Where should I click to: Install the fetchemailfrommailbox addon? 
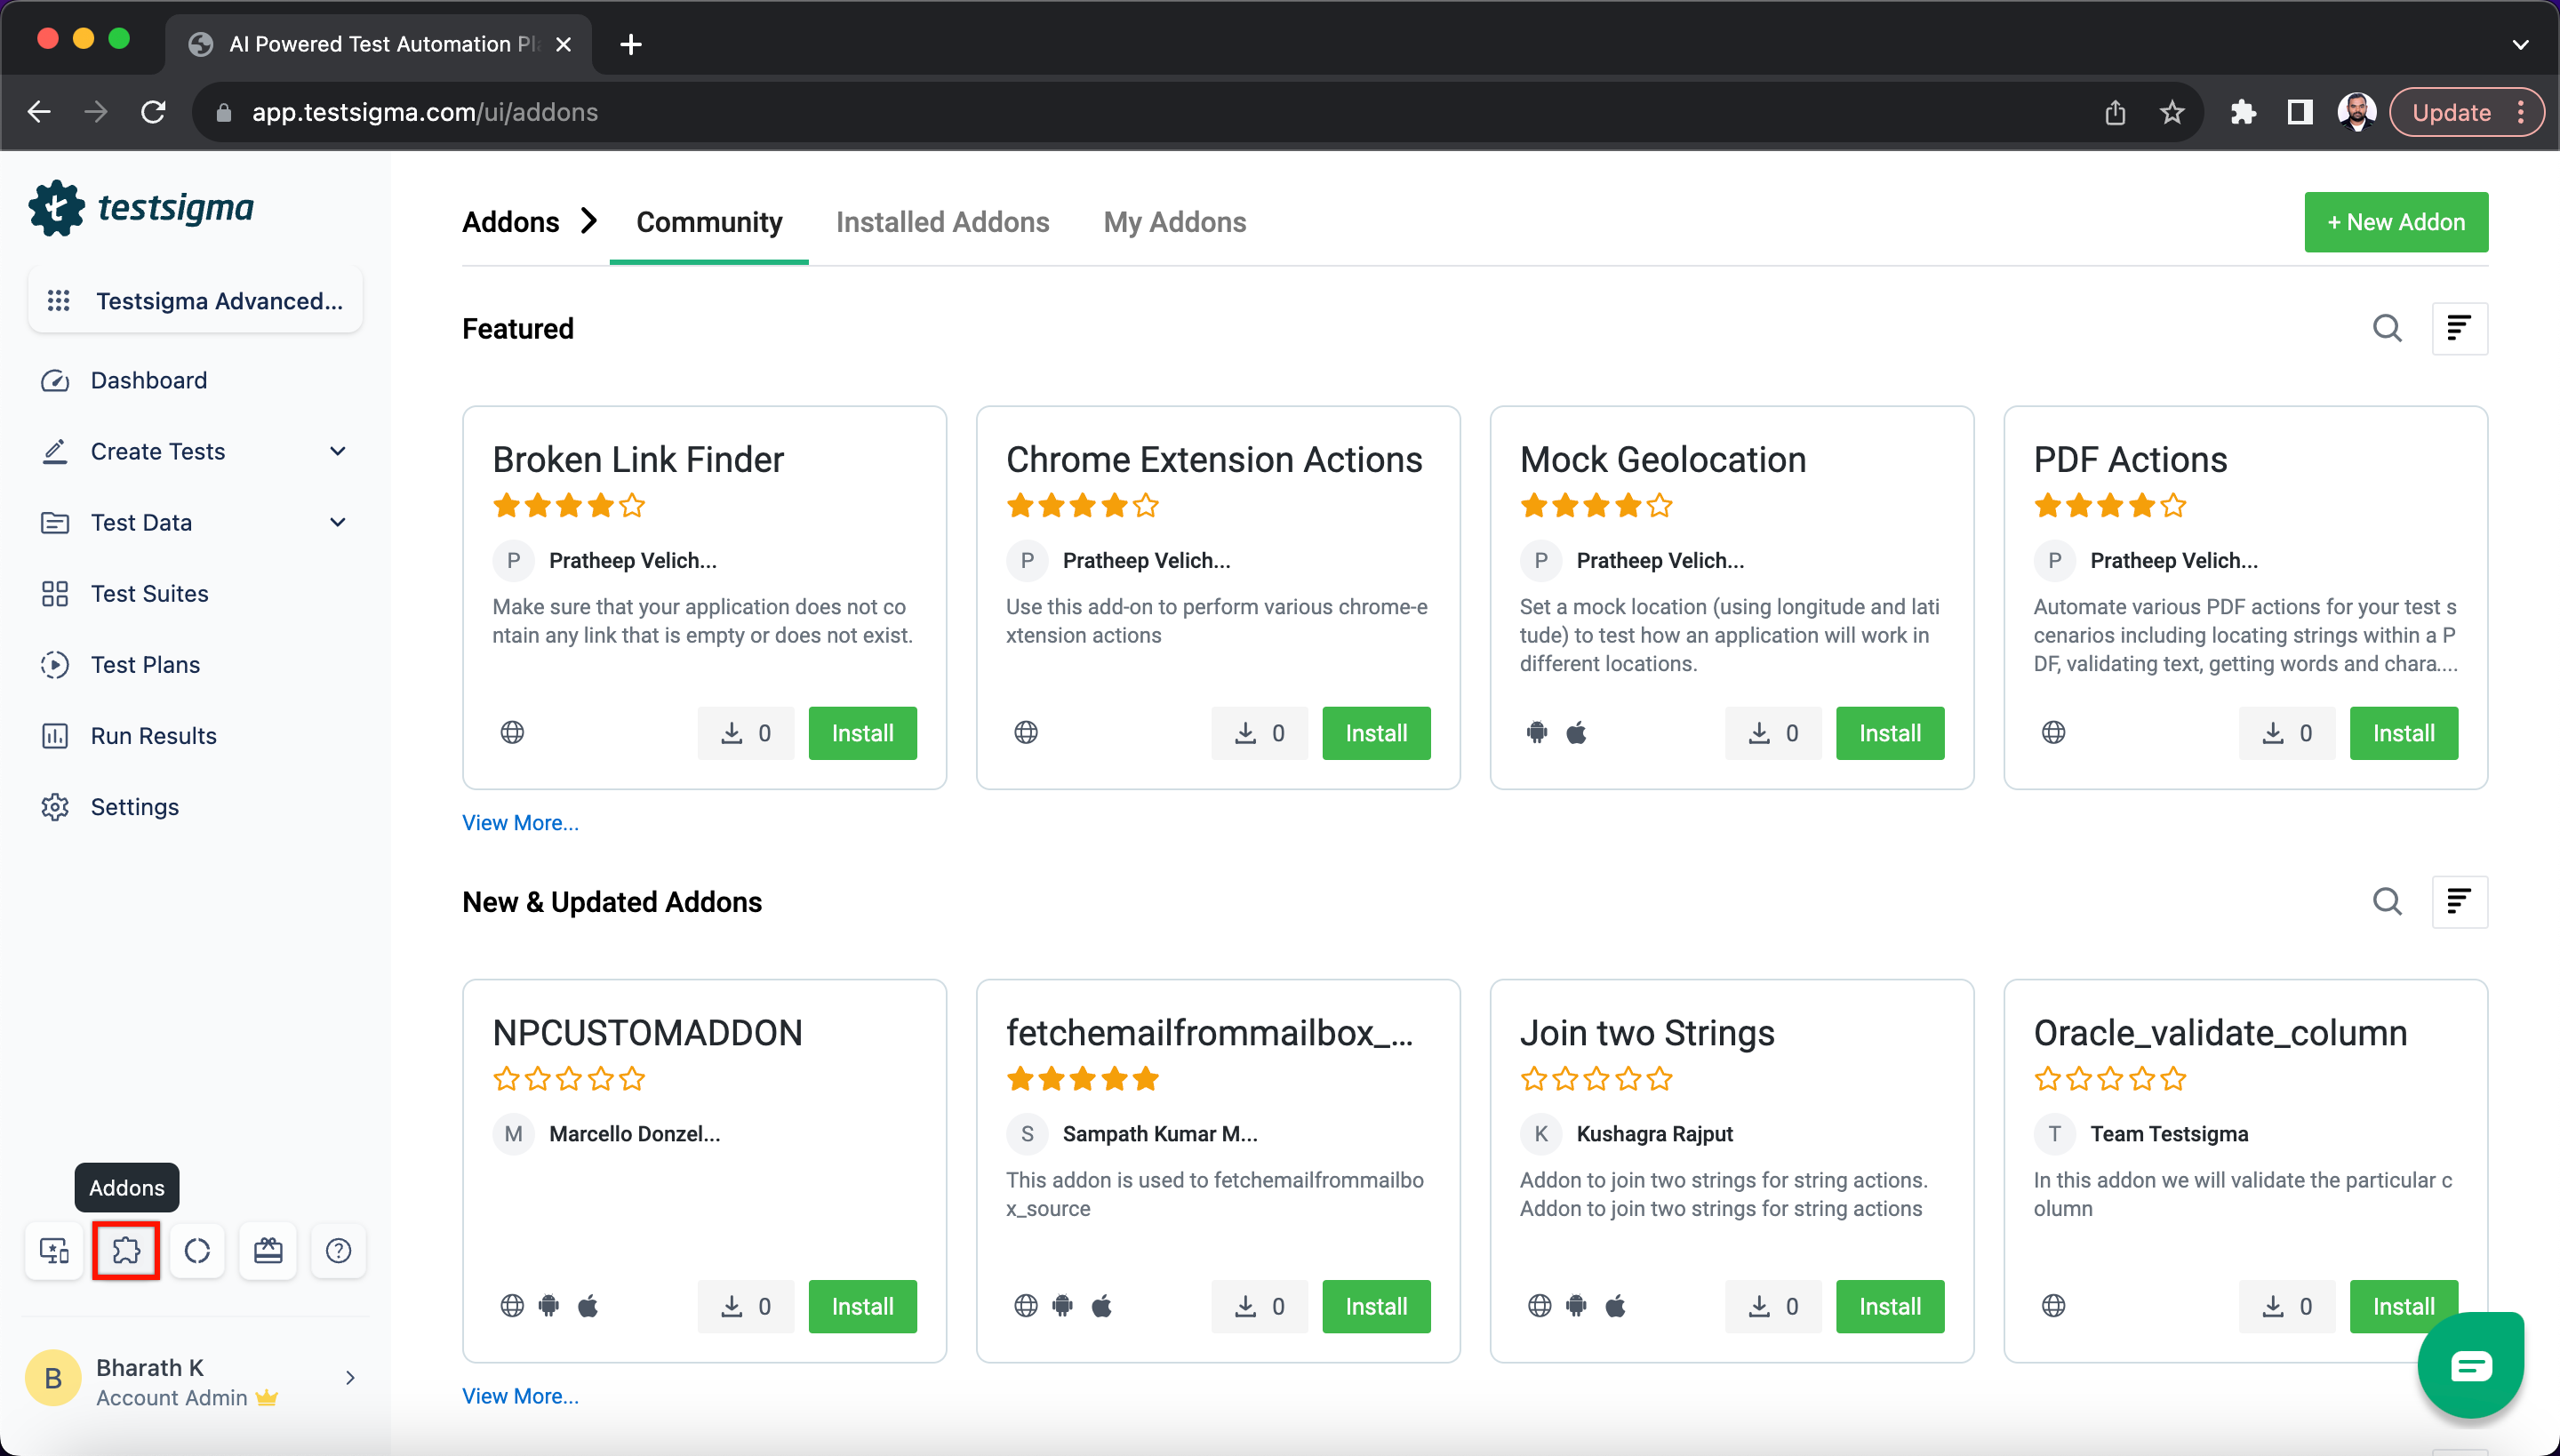pyautogui.click(x=1376, y=1306)
